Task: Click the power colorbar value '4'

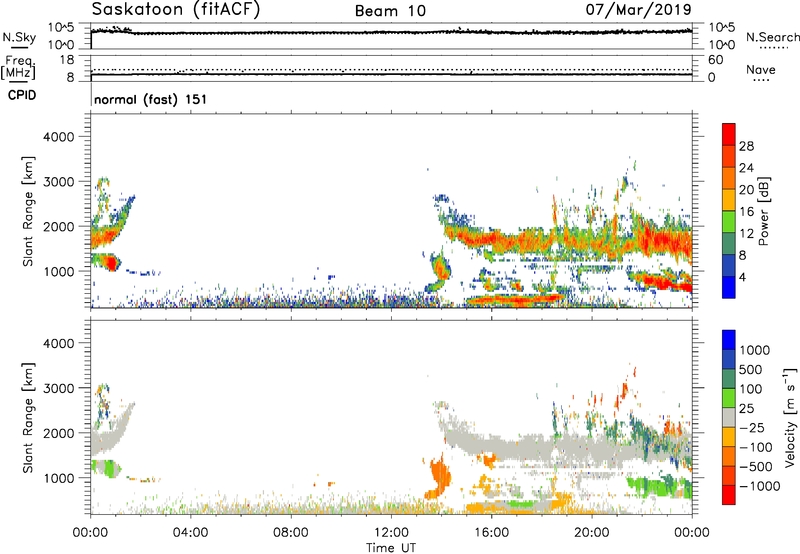Action: point(742,278)
